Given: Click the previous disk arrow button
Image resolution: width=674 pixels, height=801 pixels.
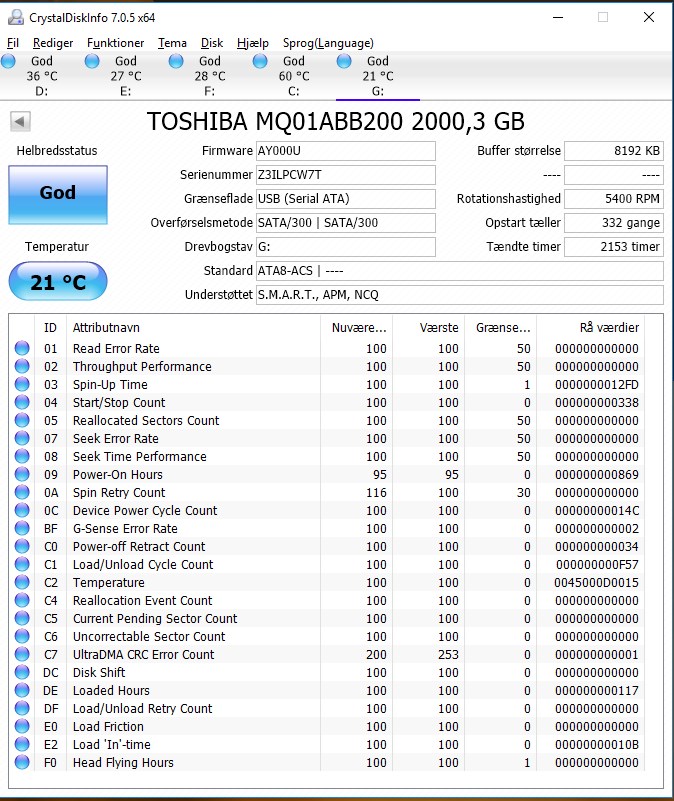Looking at the screenshot, I should point(20,122).
